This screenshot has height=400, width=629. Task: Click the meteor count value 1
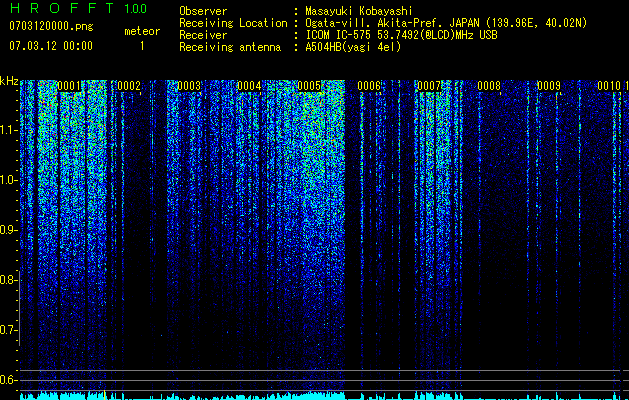142,46
